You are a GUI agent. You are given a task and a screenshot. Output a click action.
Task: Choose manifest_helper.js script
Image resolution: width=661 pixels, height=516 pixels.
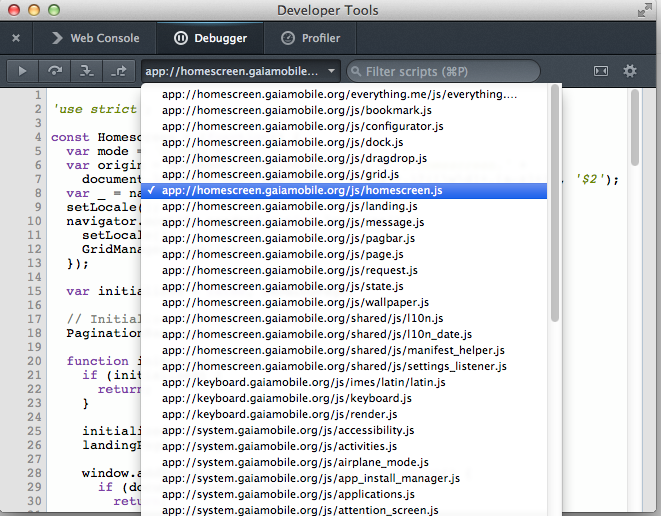point(344,350)
